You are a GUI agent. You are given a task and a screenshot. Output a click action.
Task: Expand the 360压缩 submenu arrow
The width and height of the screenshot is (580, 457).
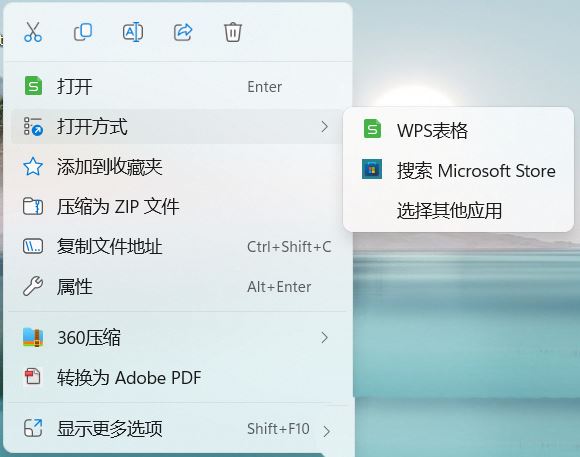[324, 337]
